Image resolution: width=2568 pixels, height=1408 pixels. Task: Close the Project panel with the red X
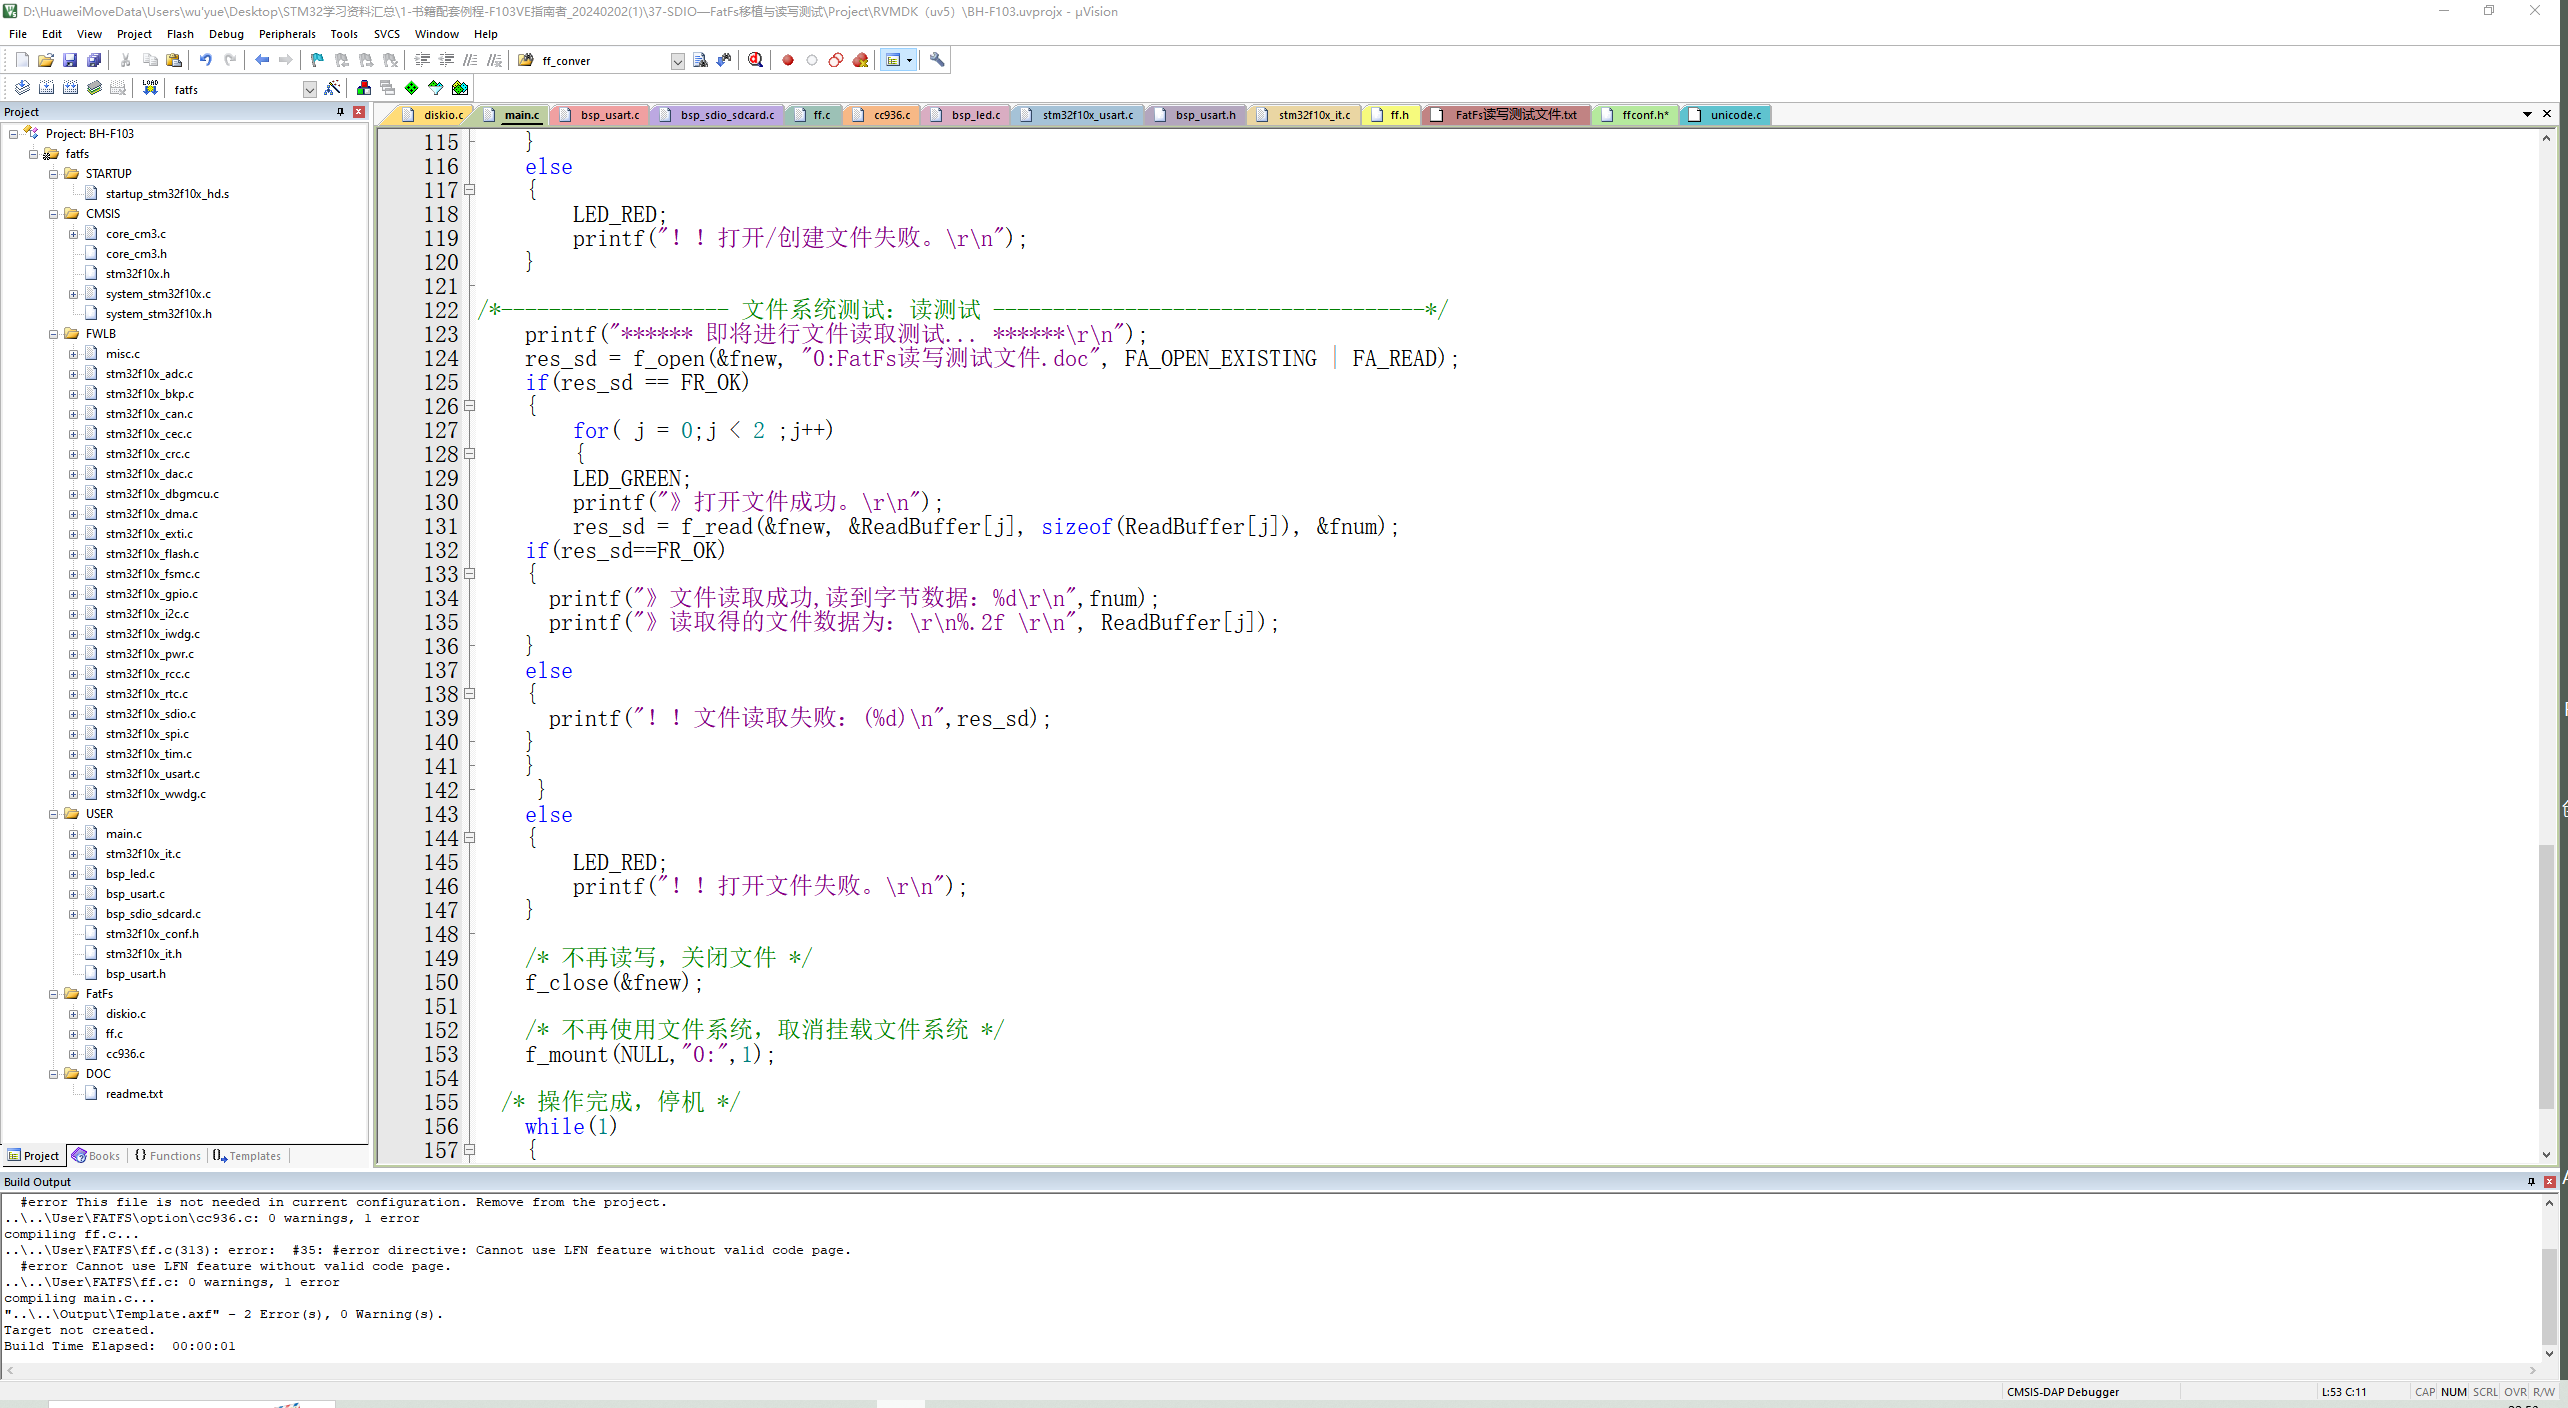359,112
